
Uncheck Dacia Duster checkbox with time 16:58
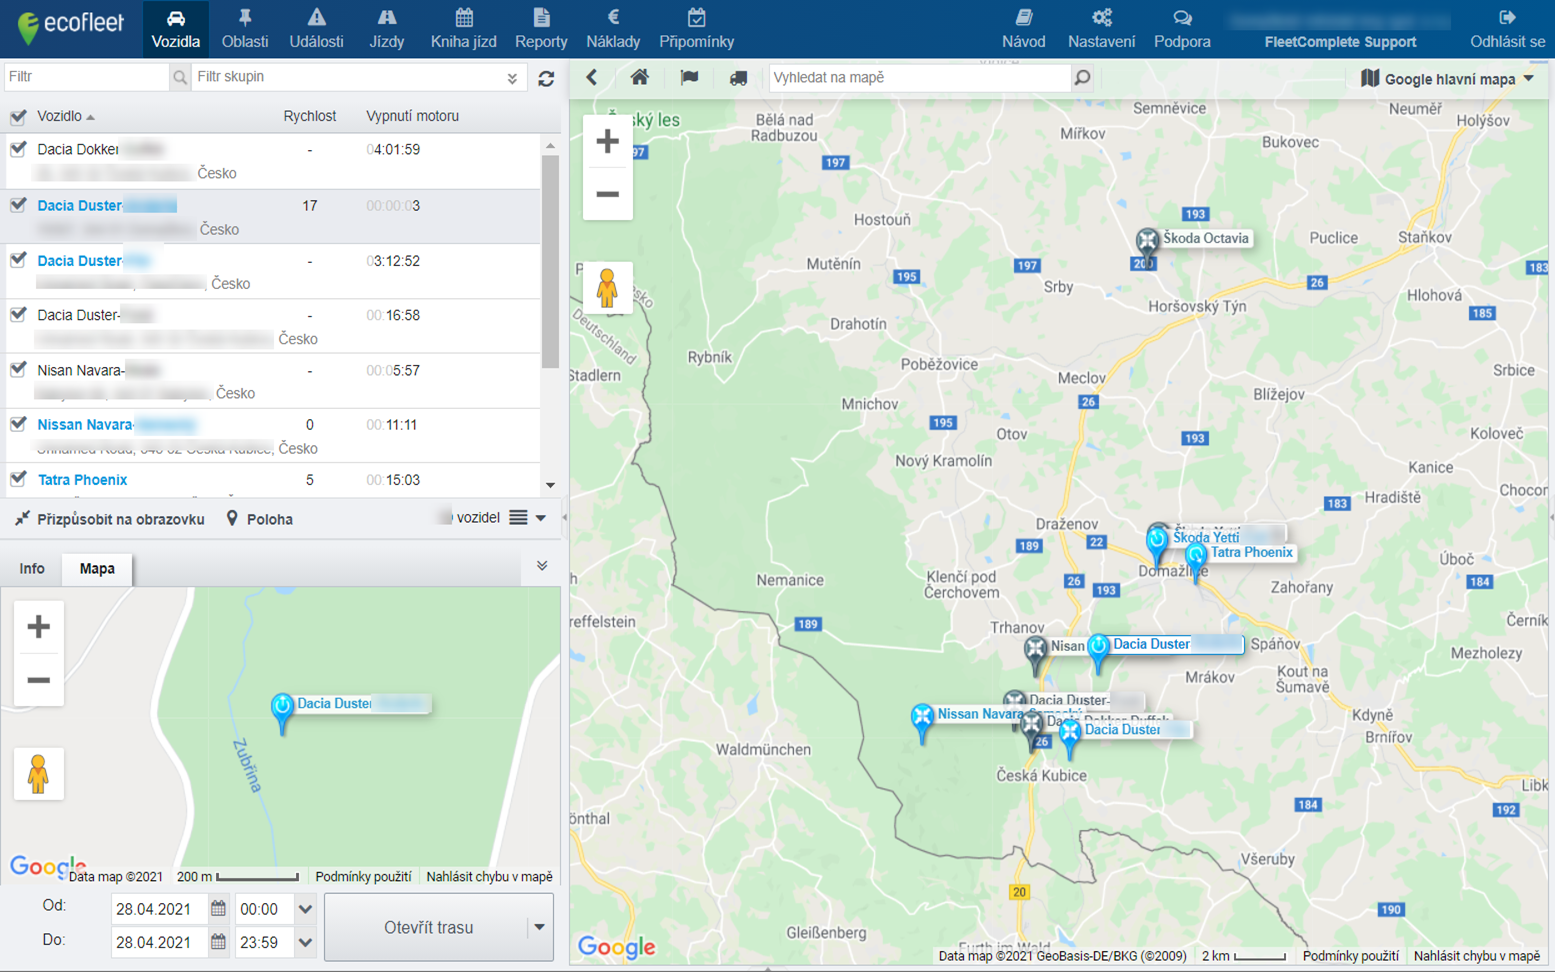tap(18, 315)
